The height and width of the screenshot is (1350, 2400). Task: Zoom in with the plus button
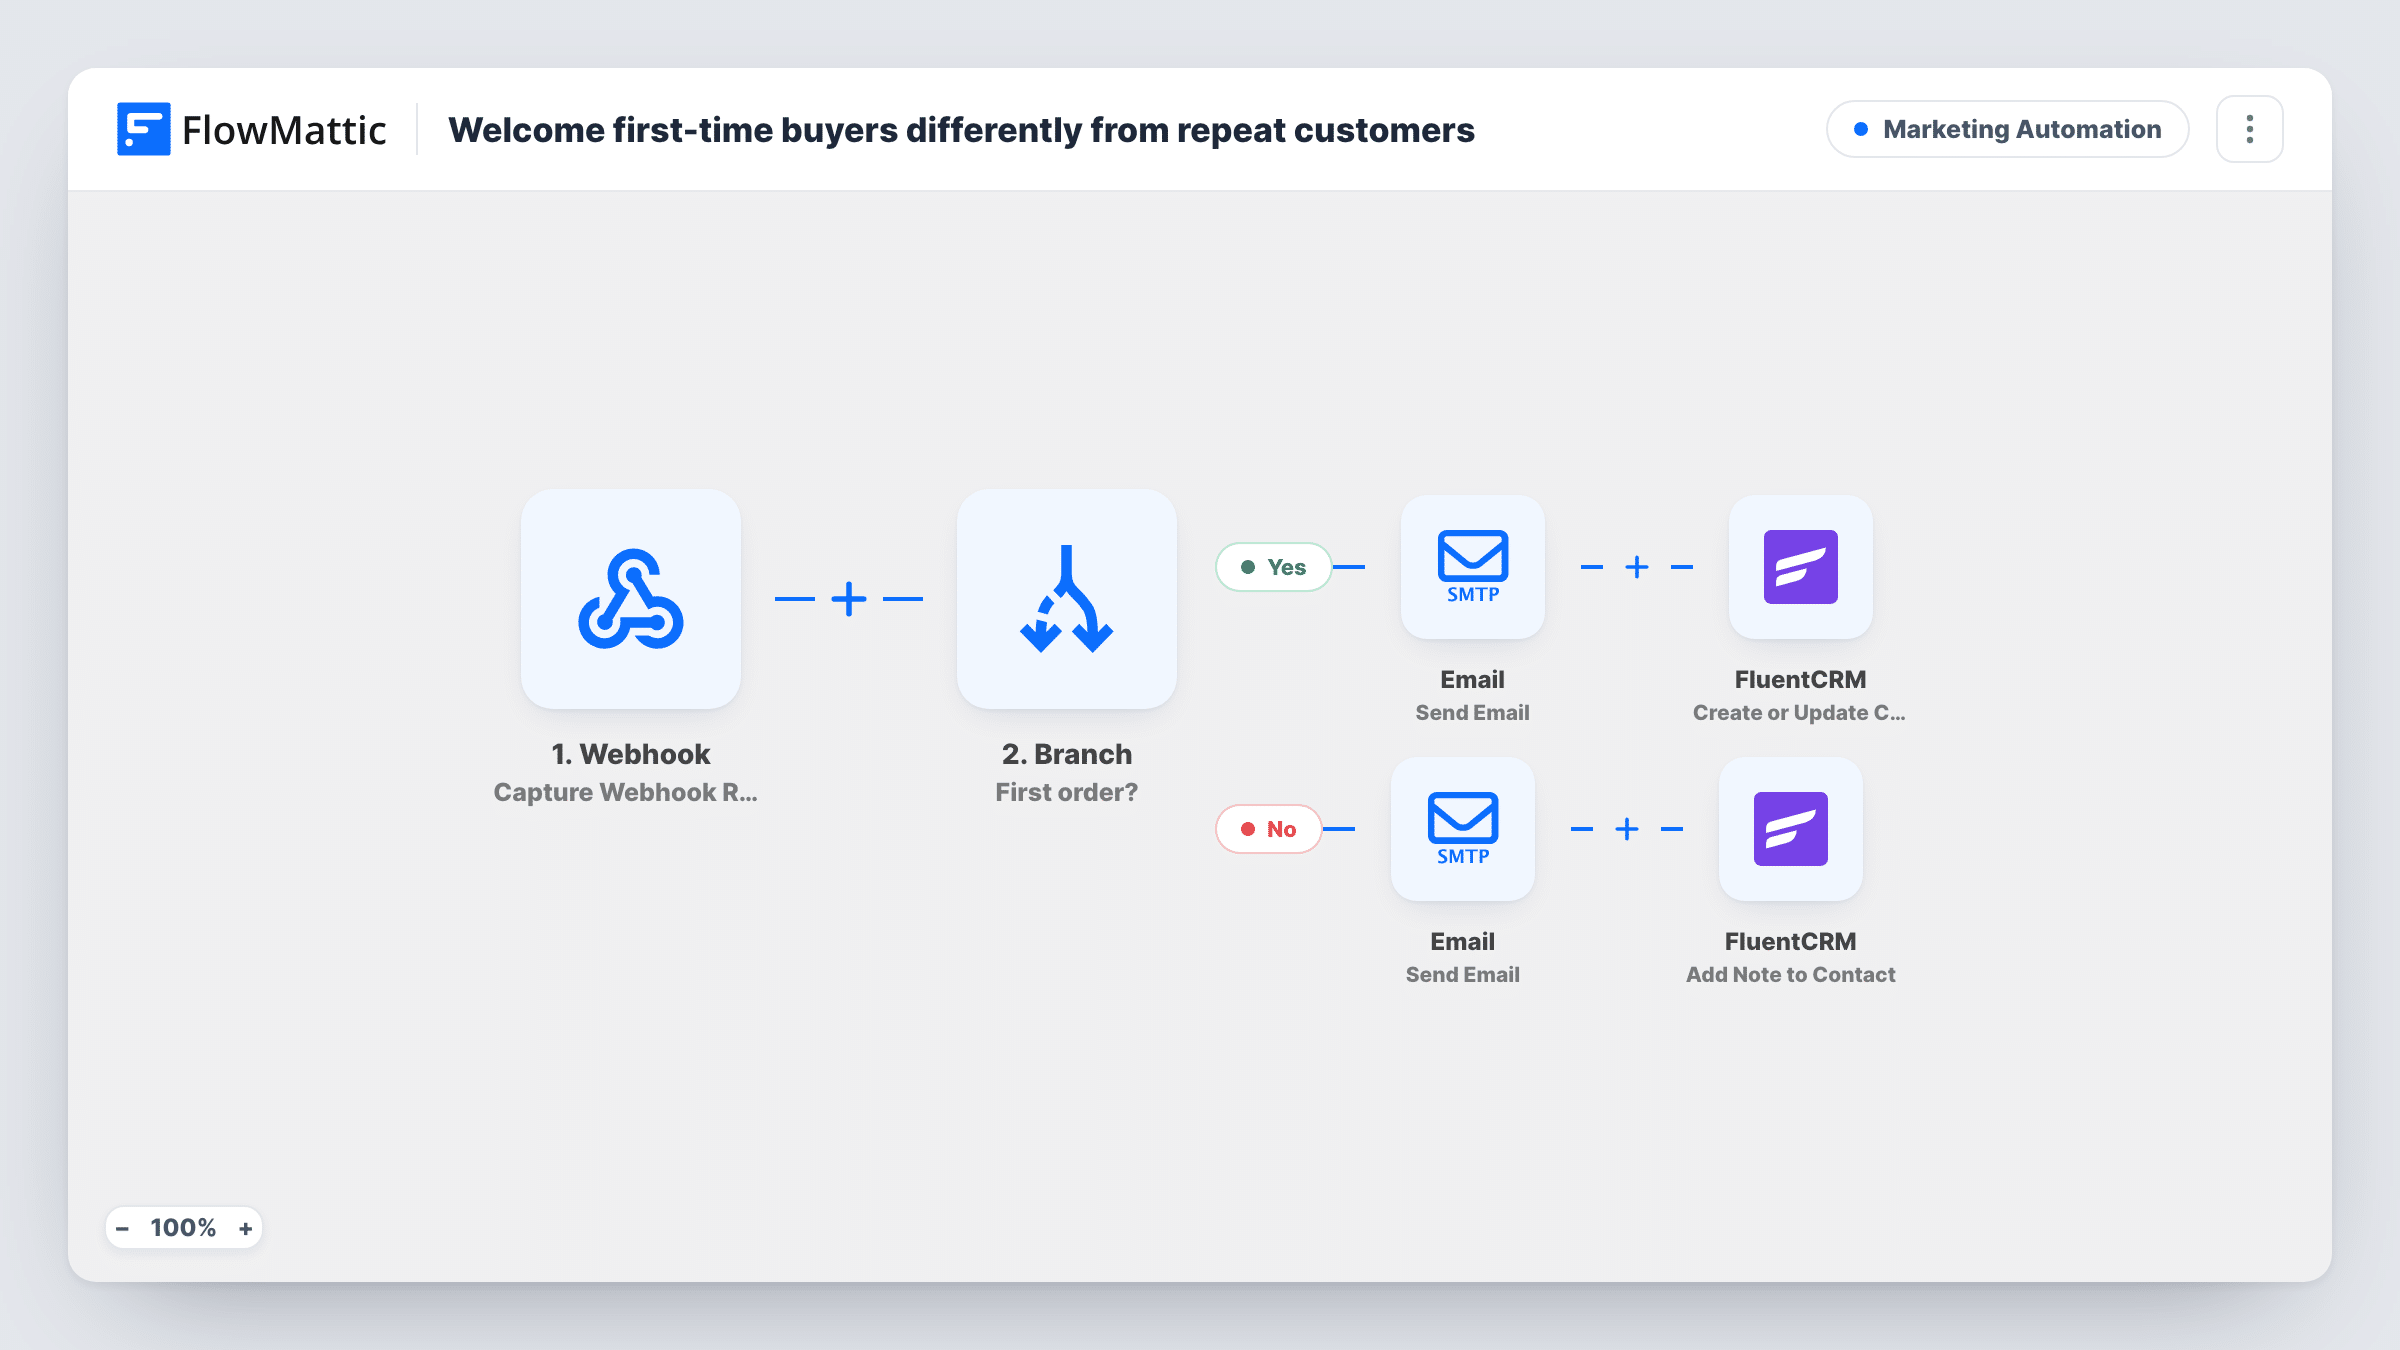[245, 1228]
